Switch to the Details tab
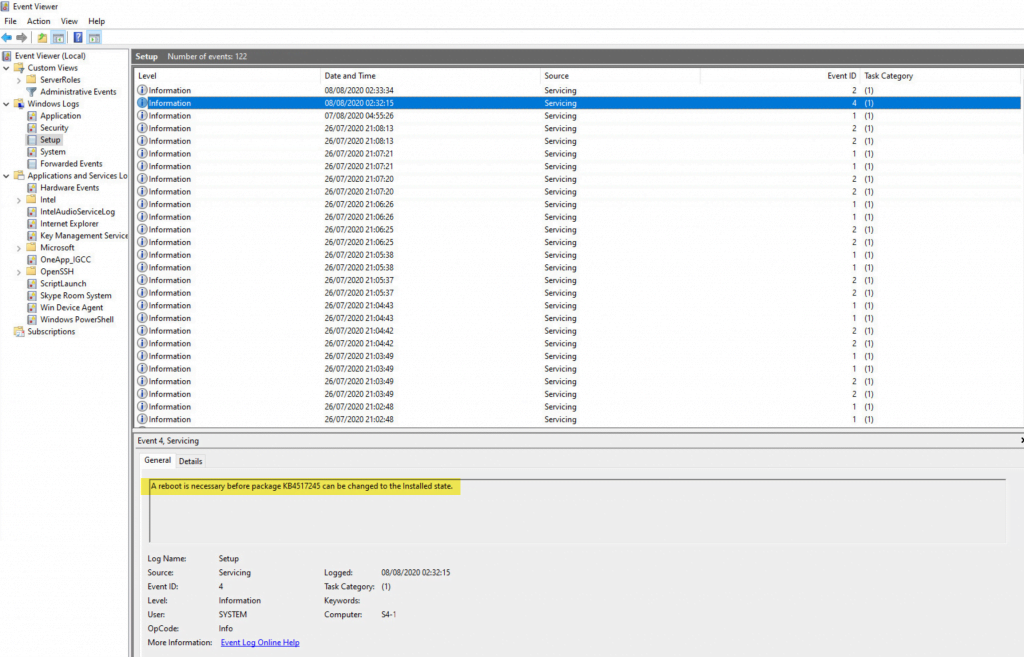This screenshot has height=657, width=1024. 191,461
